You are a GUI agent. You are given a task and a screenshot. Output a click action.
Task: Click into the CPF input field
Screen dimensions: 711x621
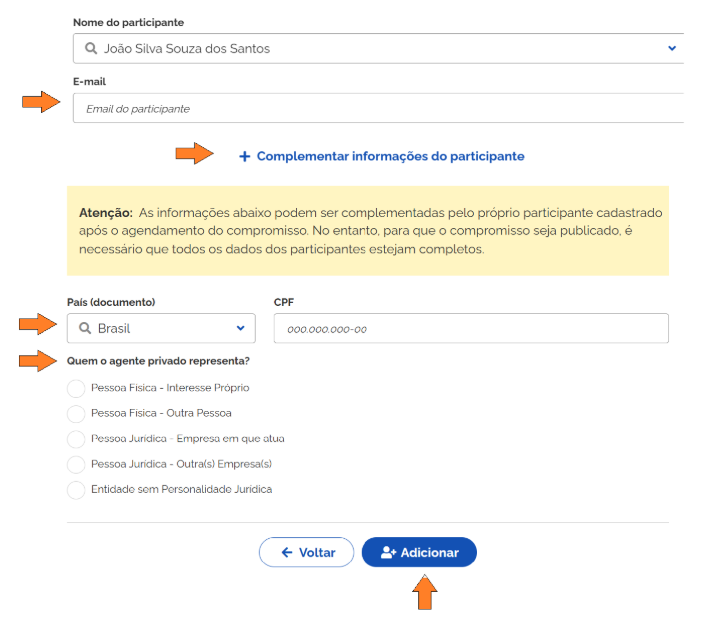point(470,328)
